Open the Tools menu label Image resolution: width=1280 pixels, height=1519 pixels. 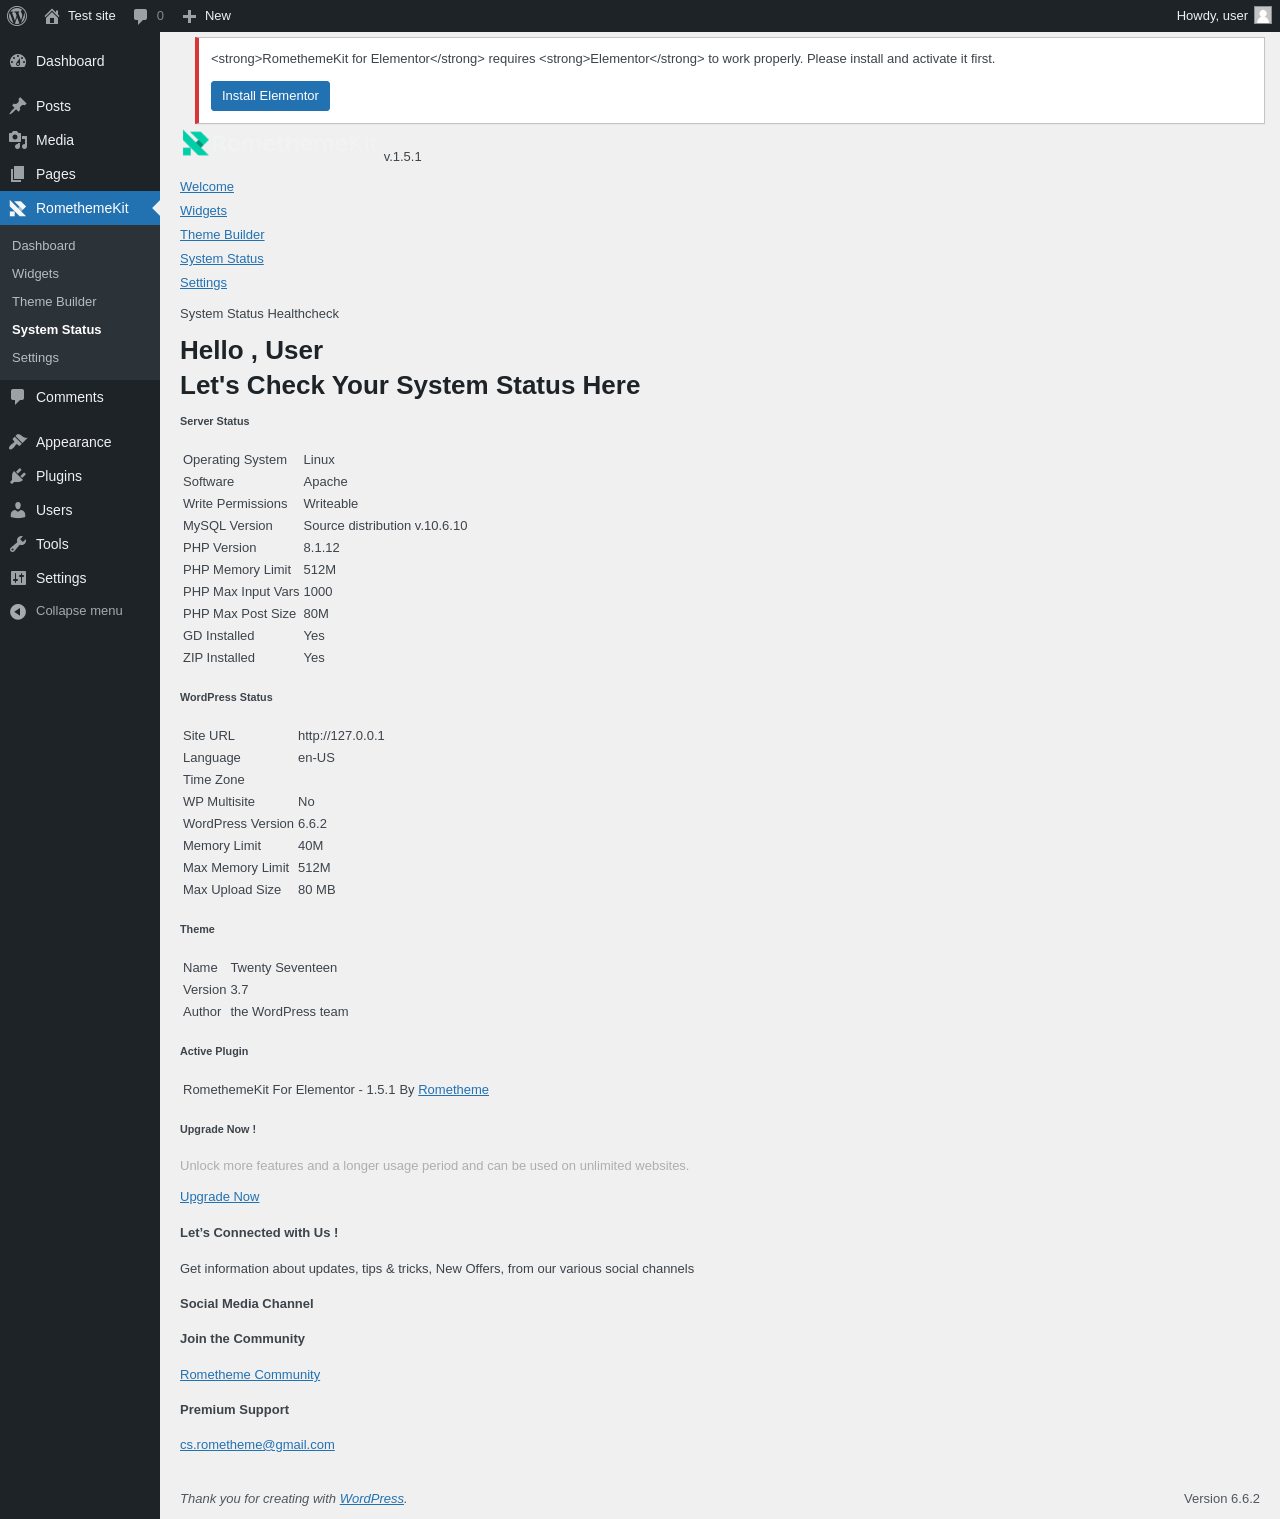pos(52,544)
